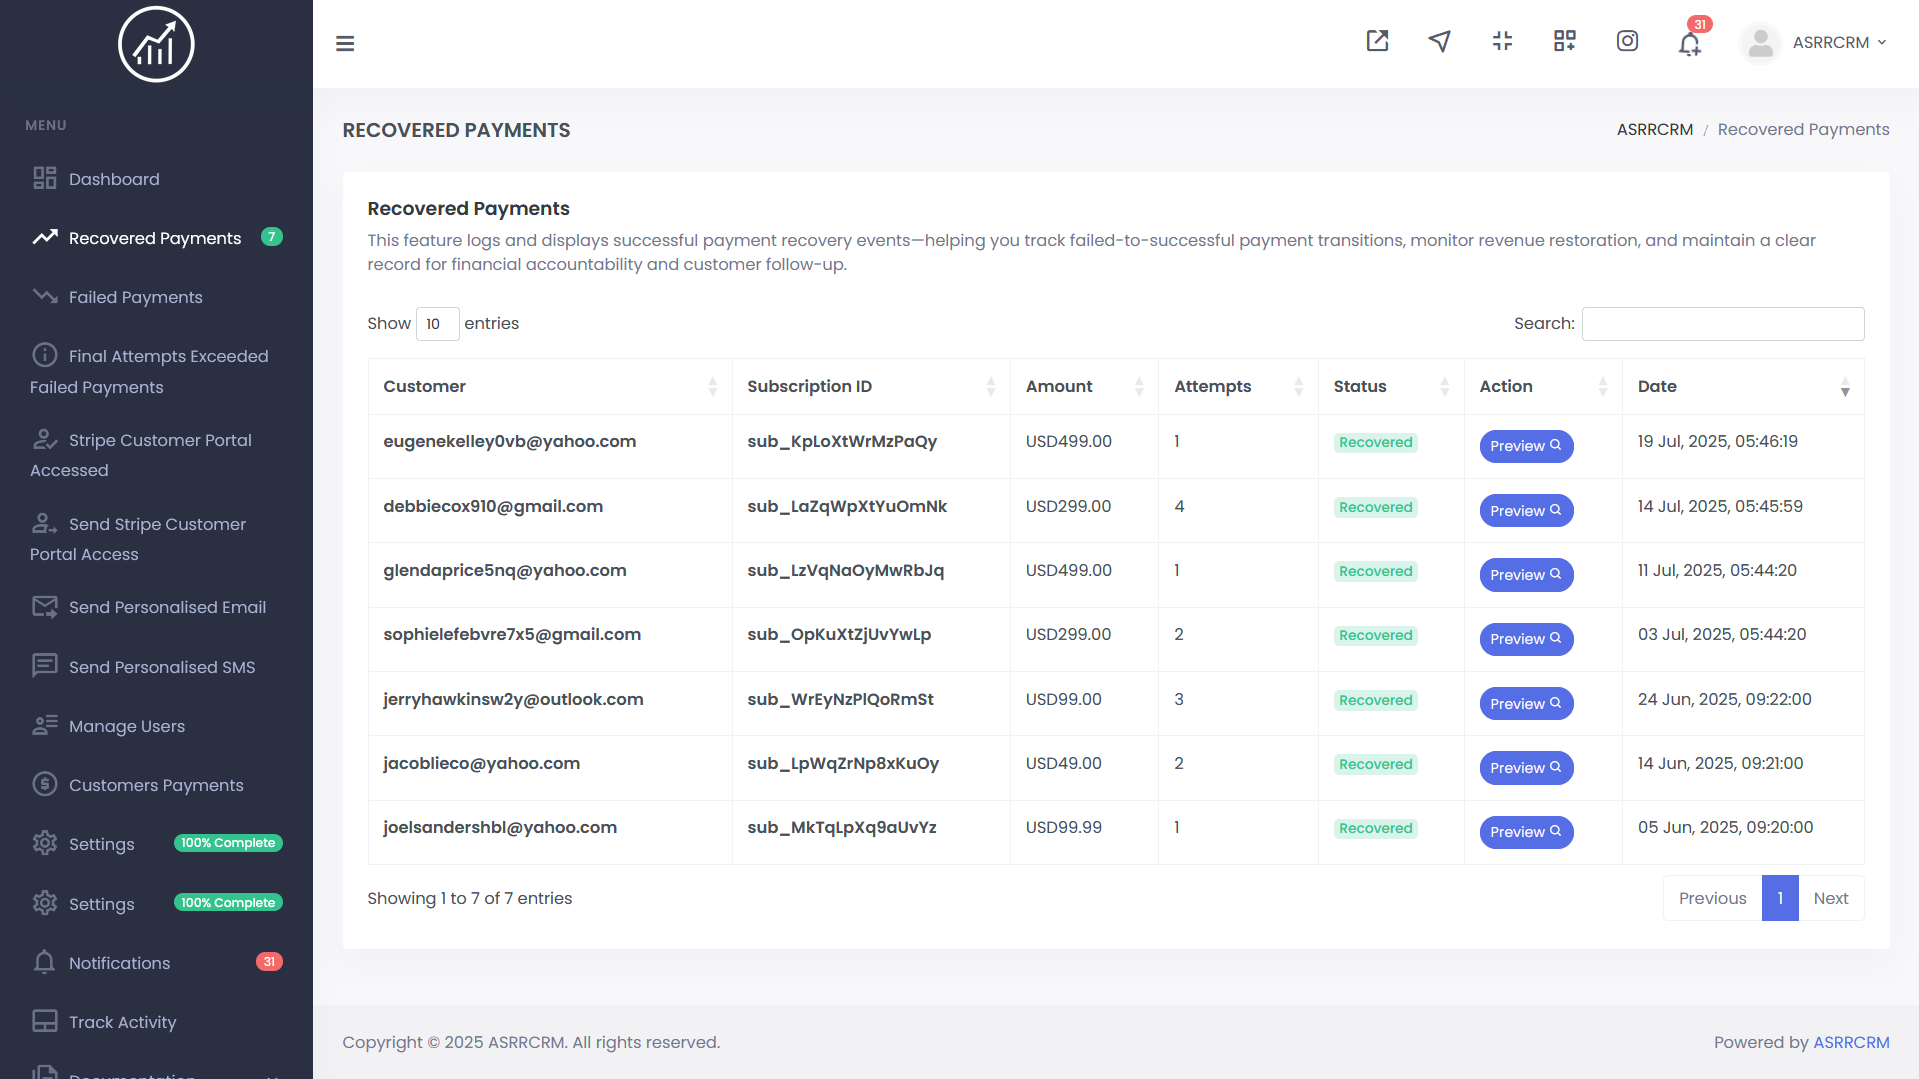Toggle fullscreen with the compress icon
This screenshot has height=1079, width=1919.
coord(1502,41)
